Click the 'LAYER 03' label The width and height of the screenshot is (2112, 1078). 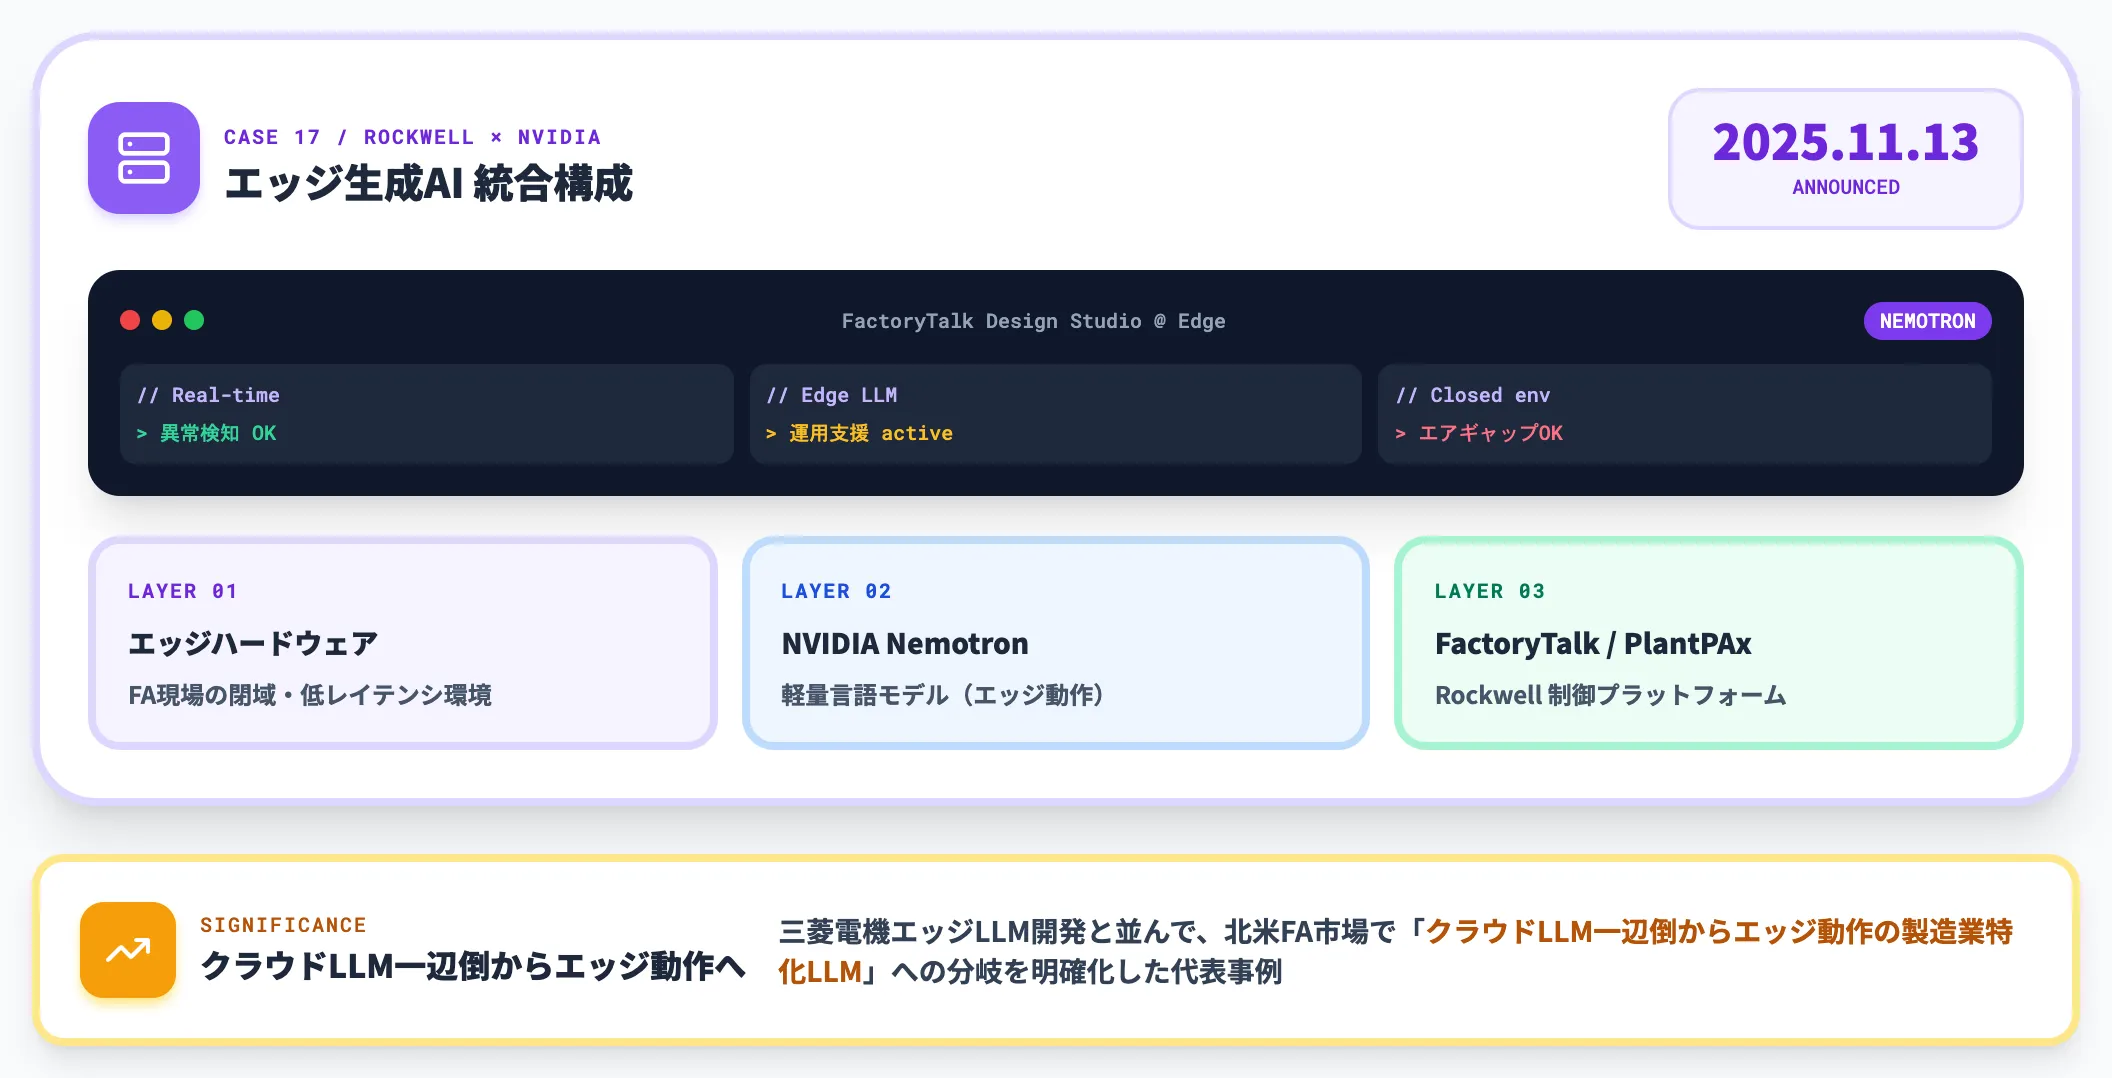pos(1490,591)
